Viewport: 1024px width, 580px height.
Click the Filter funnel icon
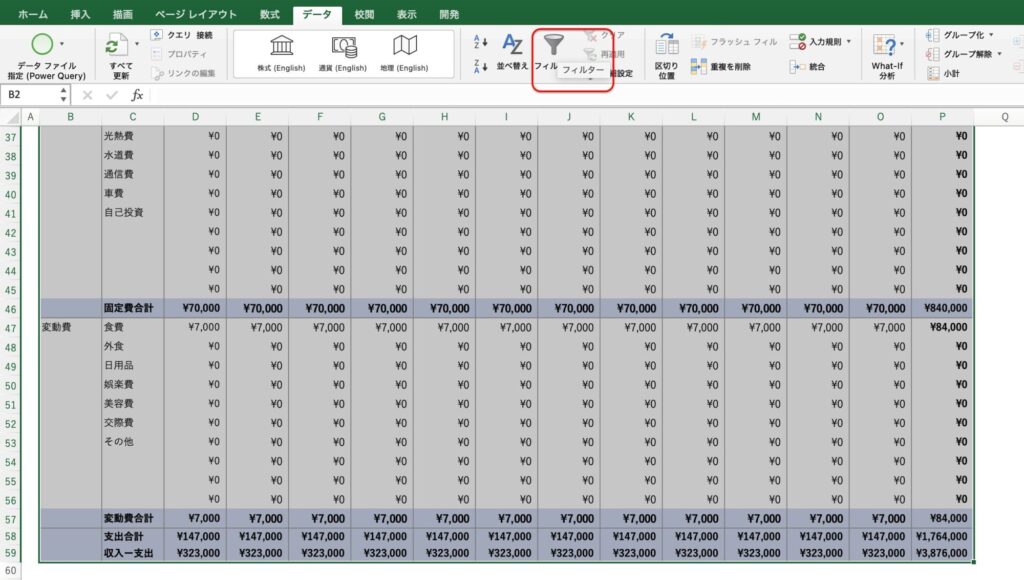[553, 45]
